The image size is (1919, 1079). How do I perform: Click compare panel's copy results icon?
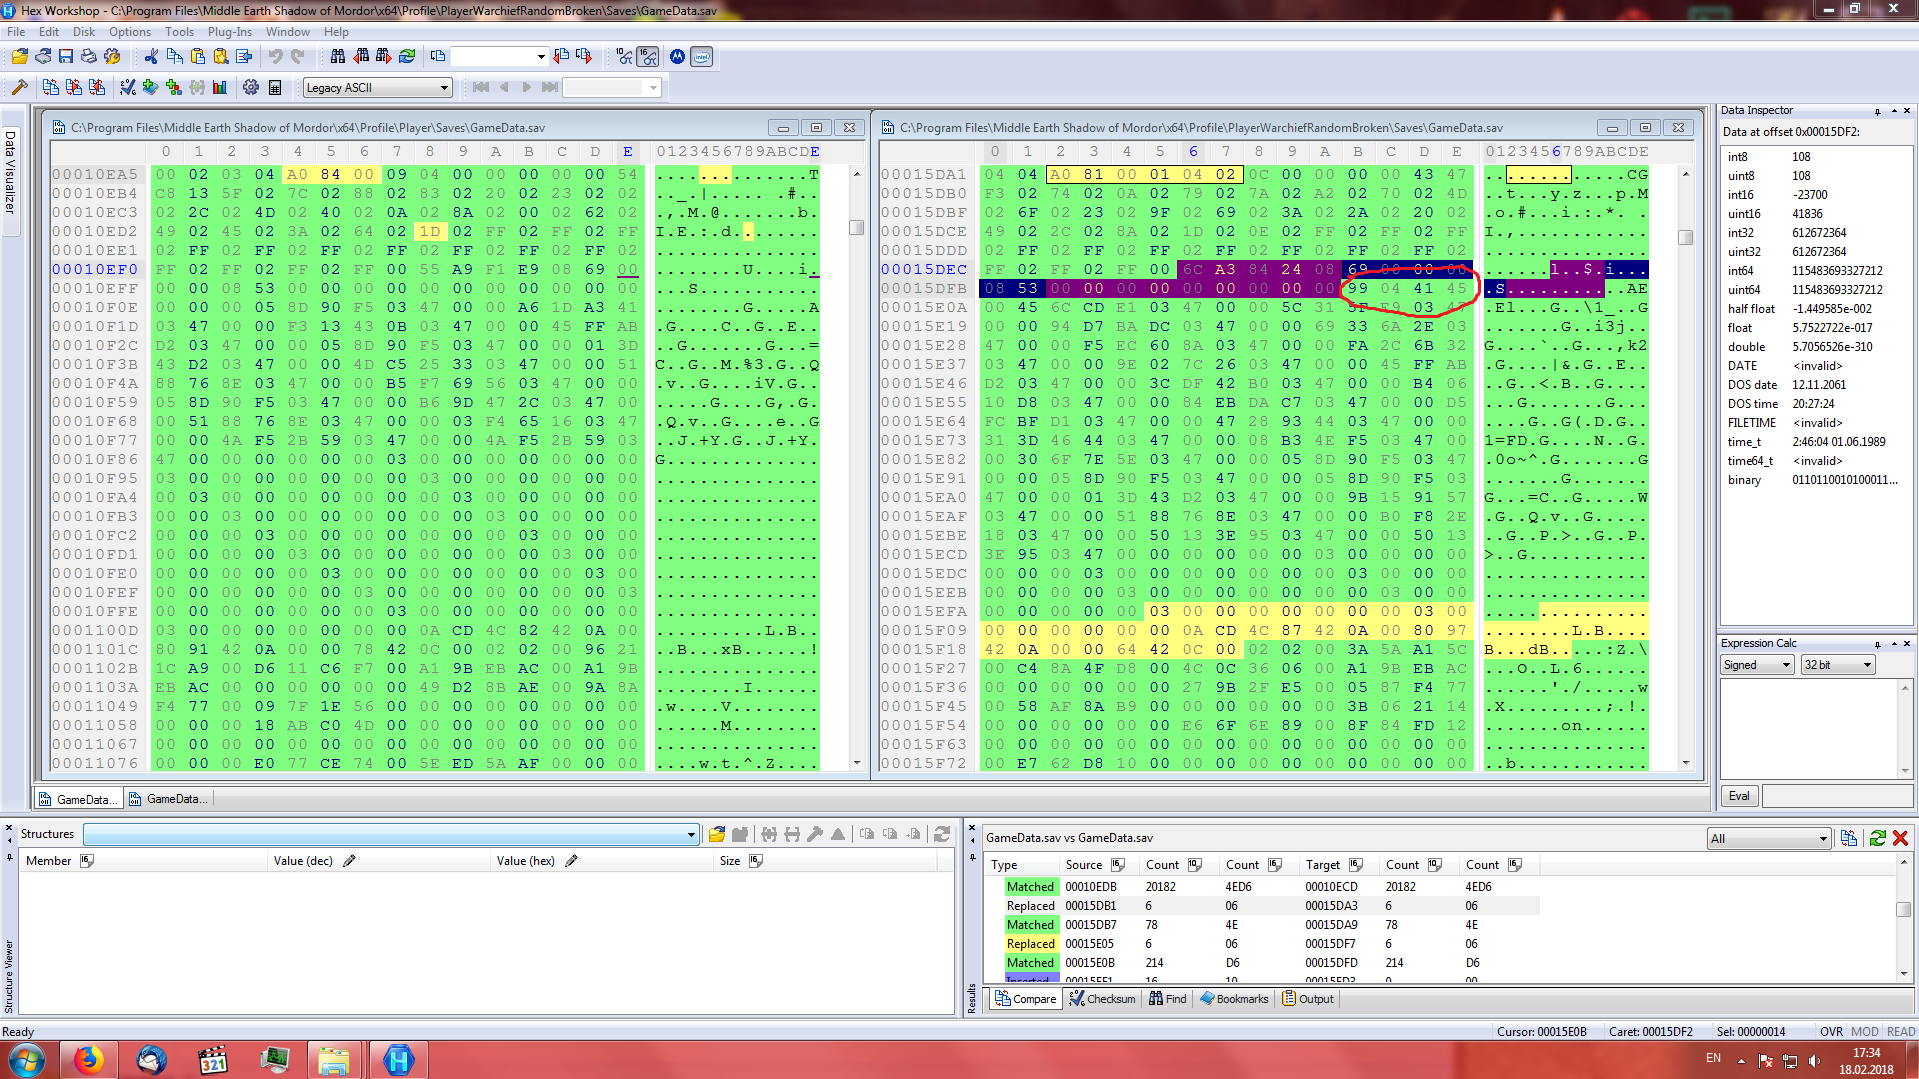click(1849, 839)
